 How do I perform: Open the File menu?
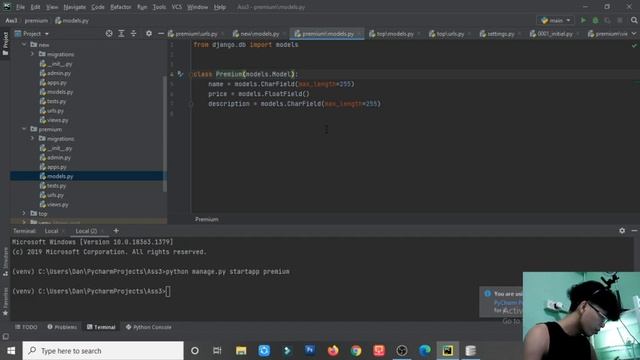[x=20, y=7]
